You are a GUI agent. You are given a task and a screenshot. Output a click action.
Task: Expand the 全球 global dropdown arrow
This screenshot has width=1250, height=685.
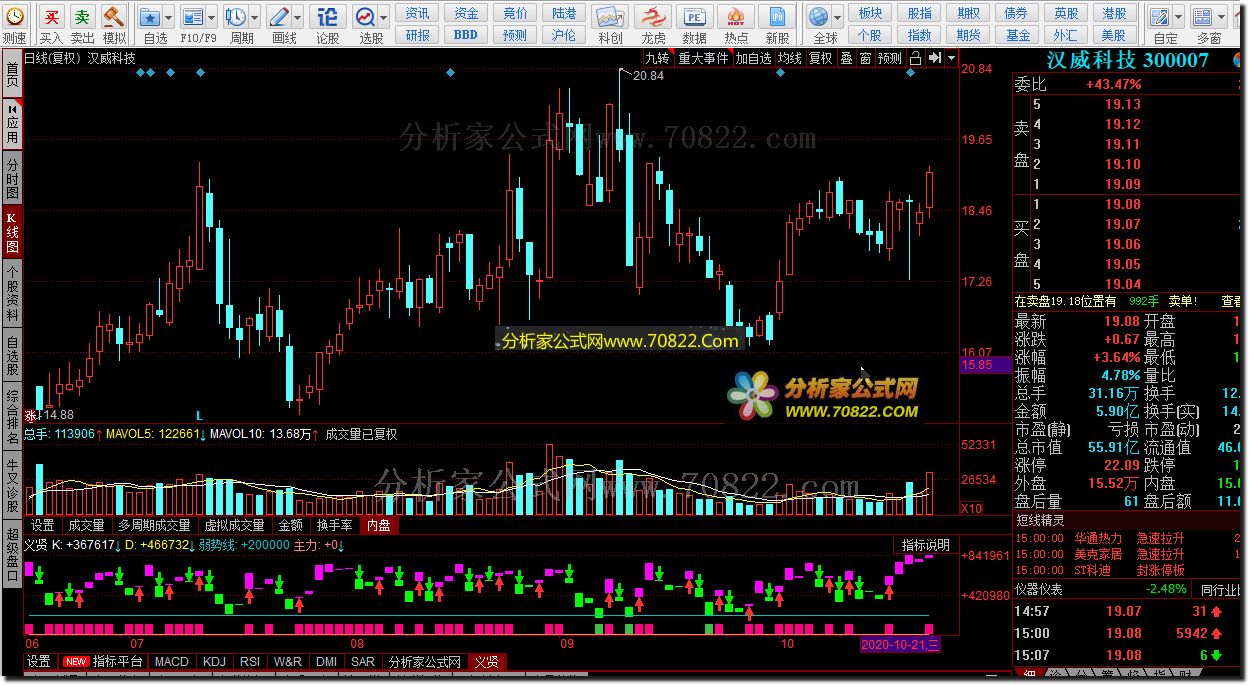[x=838, y=17]
